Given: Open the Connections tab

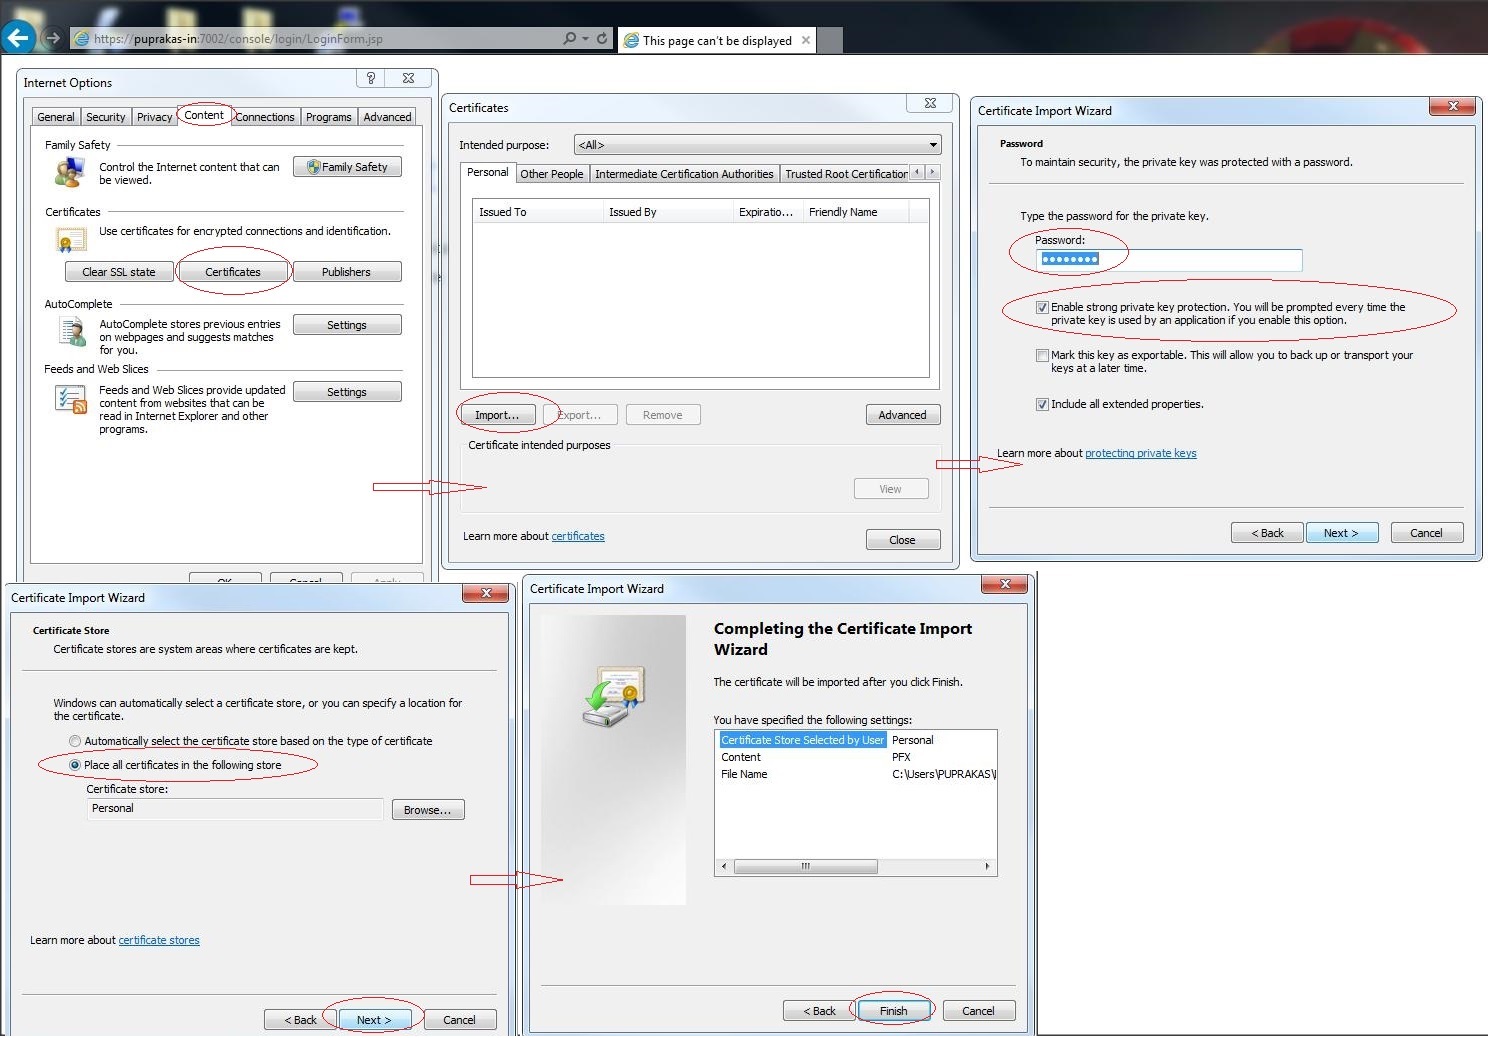Looking at the screenshot, I should pyautogui.click(x=265, y=117).
